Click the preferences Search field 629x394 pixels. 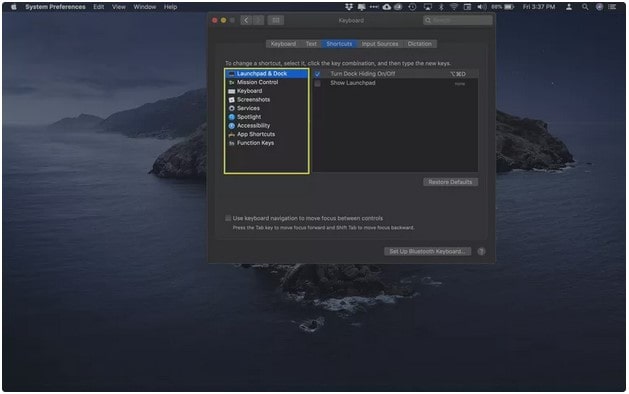click(x=458, y=20)
